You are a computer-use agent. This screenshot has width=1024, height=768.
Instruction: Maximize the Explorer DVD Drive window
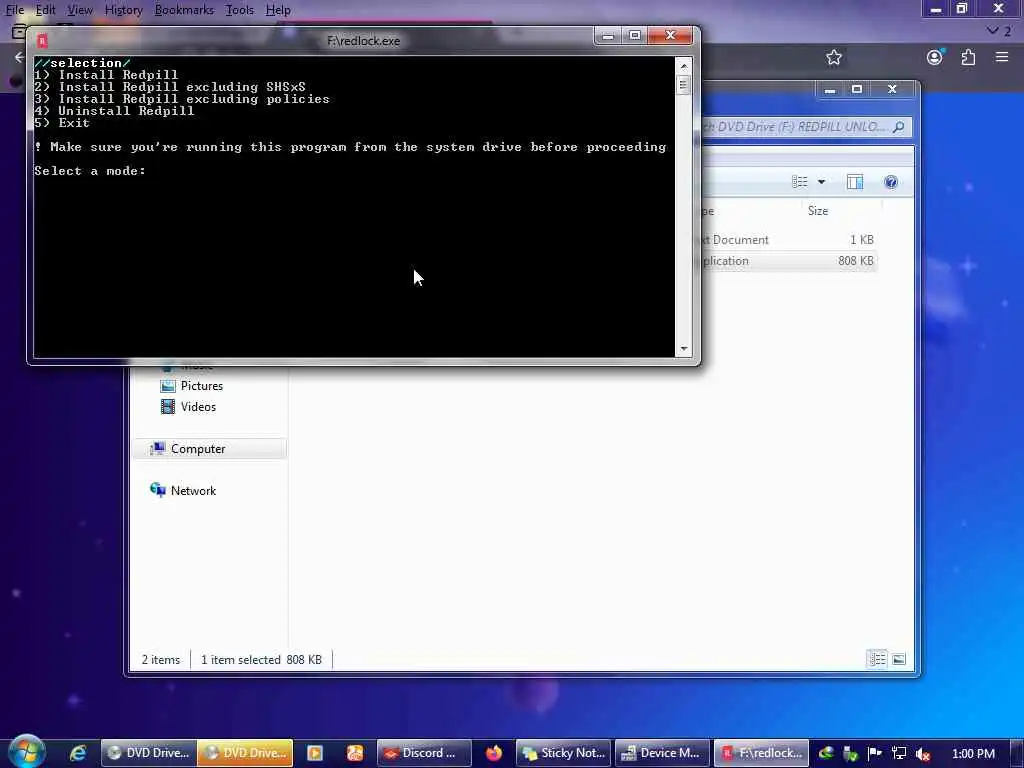click(x=857, y=89)
